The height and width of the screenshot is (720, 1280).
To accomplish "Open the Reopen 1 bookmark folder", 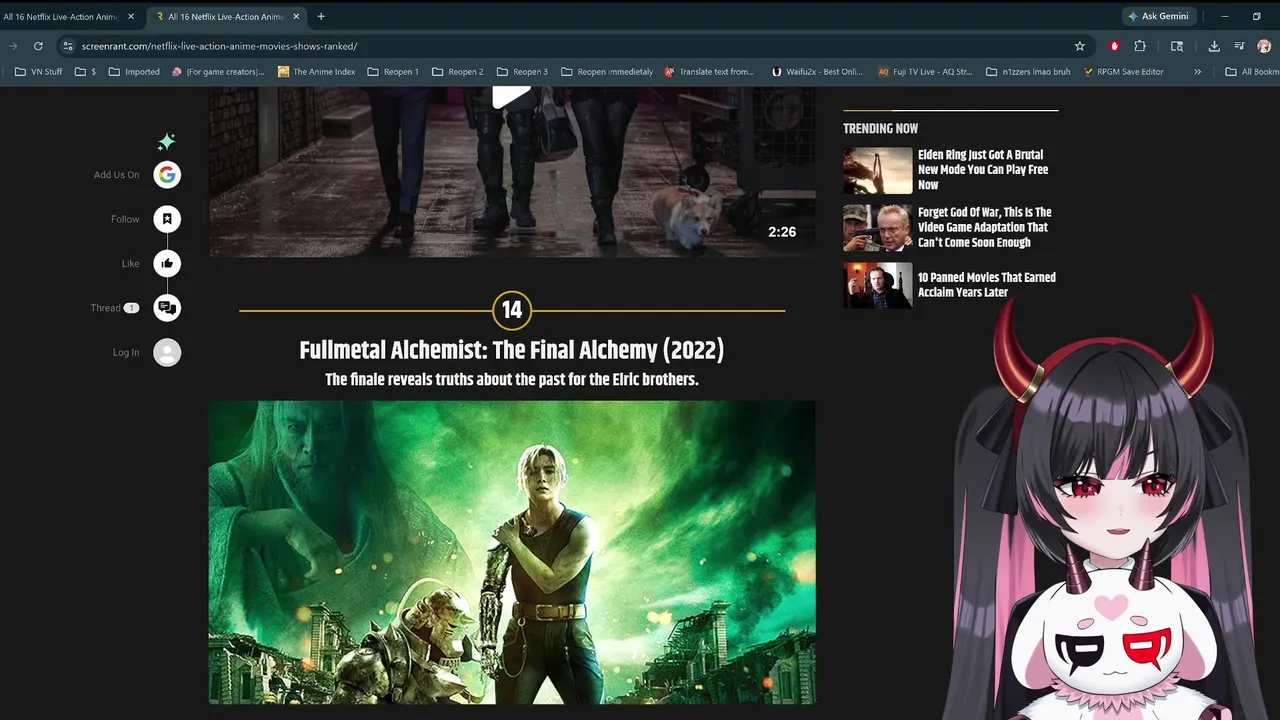I will (x=393, y=72).
